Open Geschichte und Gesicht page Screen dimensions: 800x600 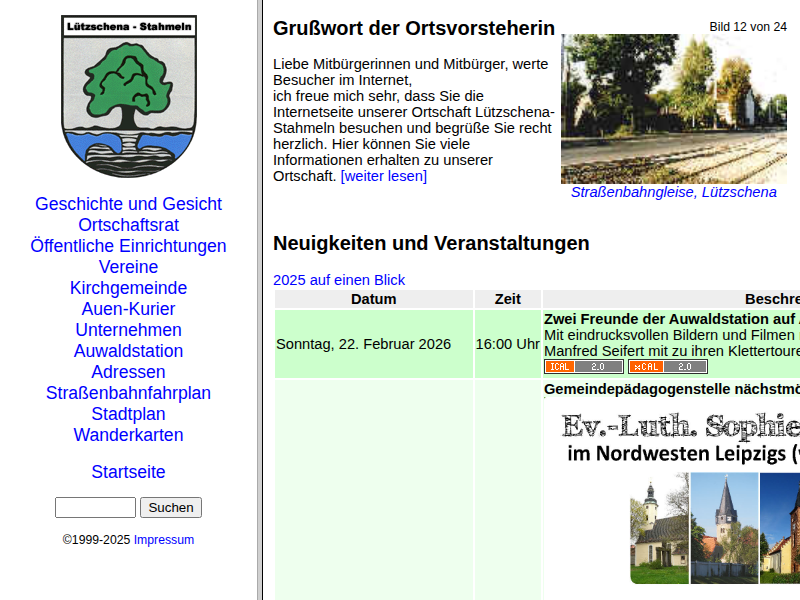[128, 204]
